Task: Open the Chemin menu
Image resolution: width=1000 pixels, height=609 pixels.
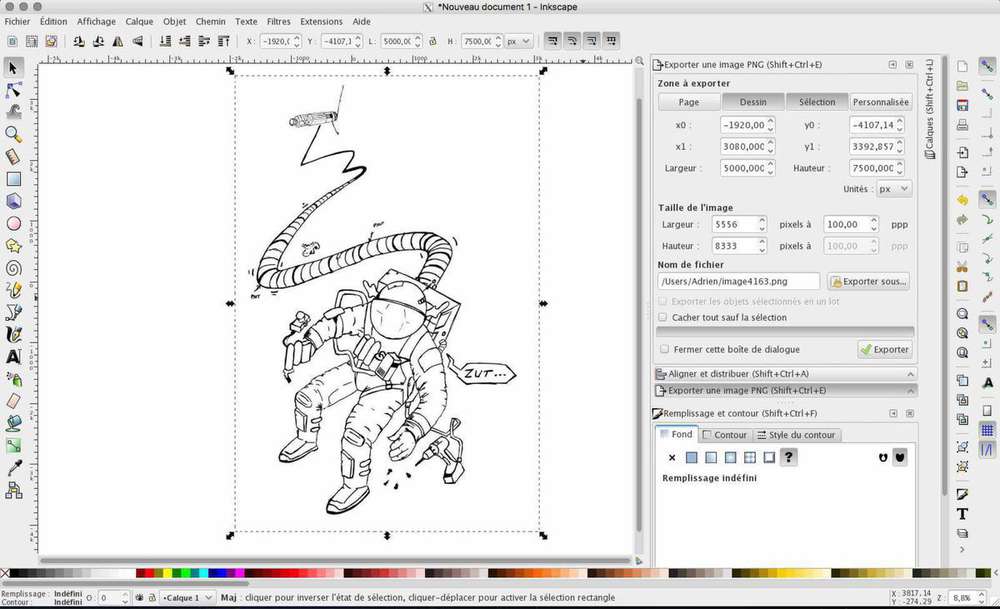Action: [210, 22]
